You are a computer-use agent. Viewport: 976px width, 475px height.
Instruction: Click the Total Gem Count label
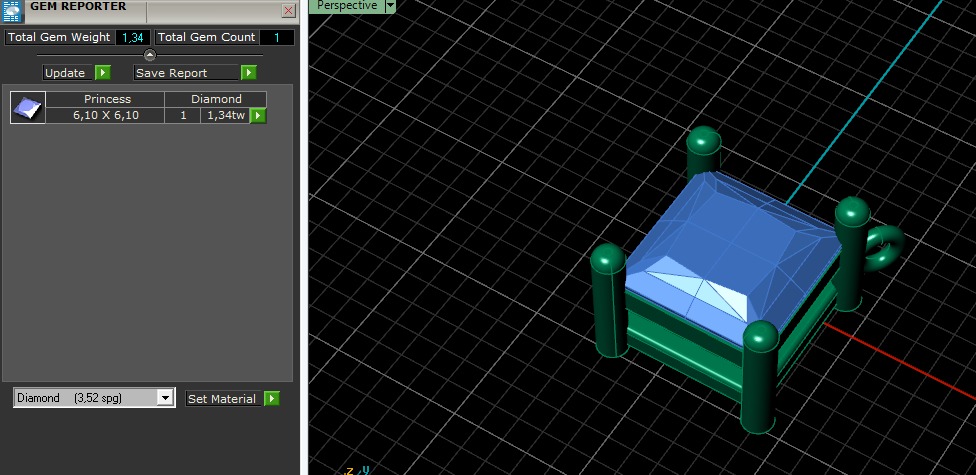pos(206,37)
